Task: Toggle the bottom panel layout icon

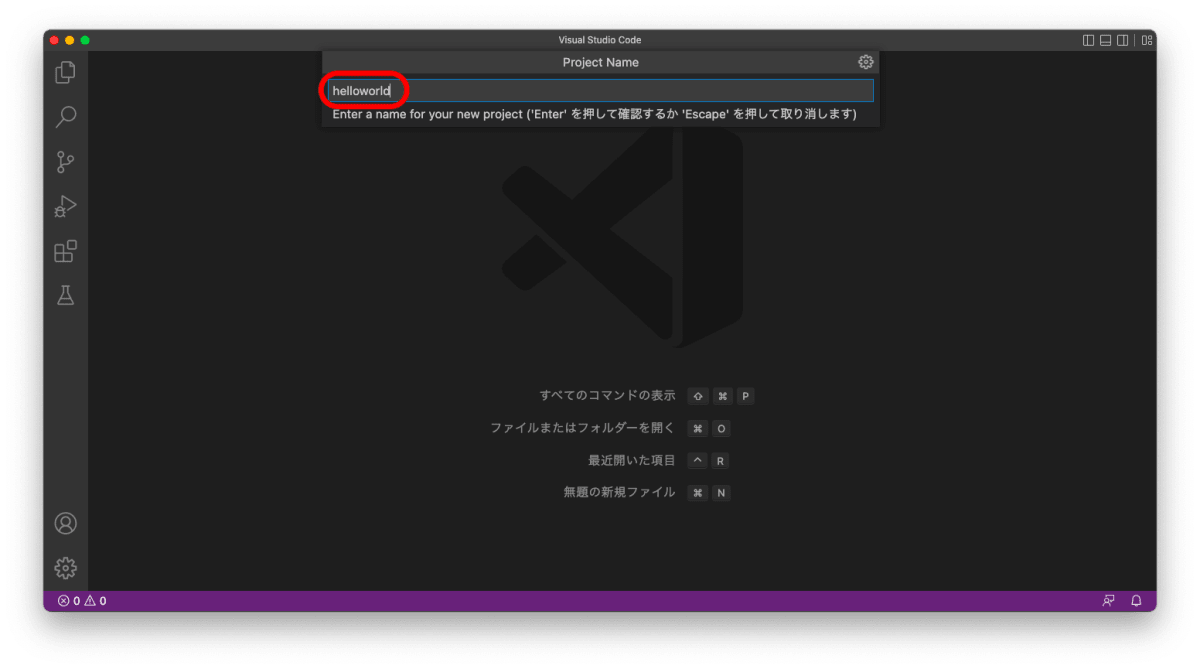Action: click(1105, 40)
